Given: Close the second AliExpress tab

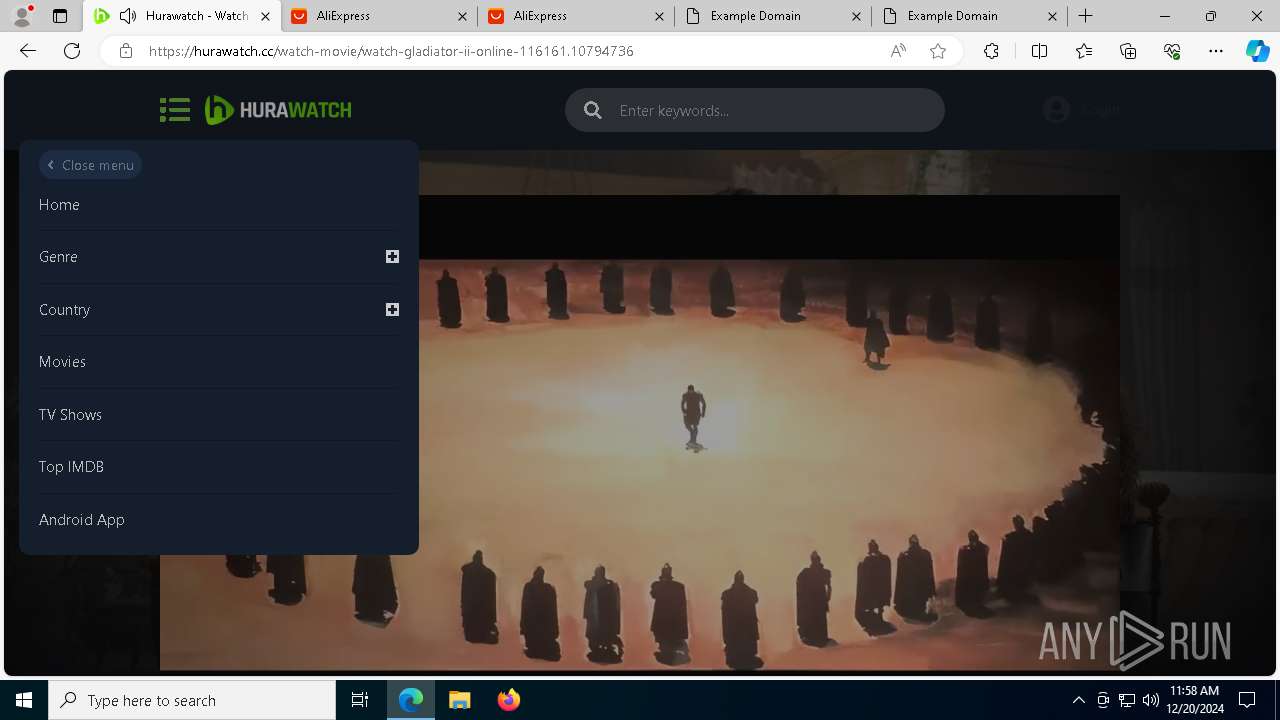Looking at the screenshot, I should [659, 16].
